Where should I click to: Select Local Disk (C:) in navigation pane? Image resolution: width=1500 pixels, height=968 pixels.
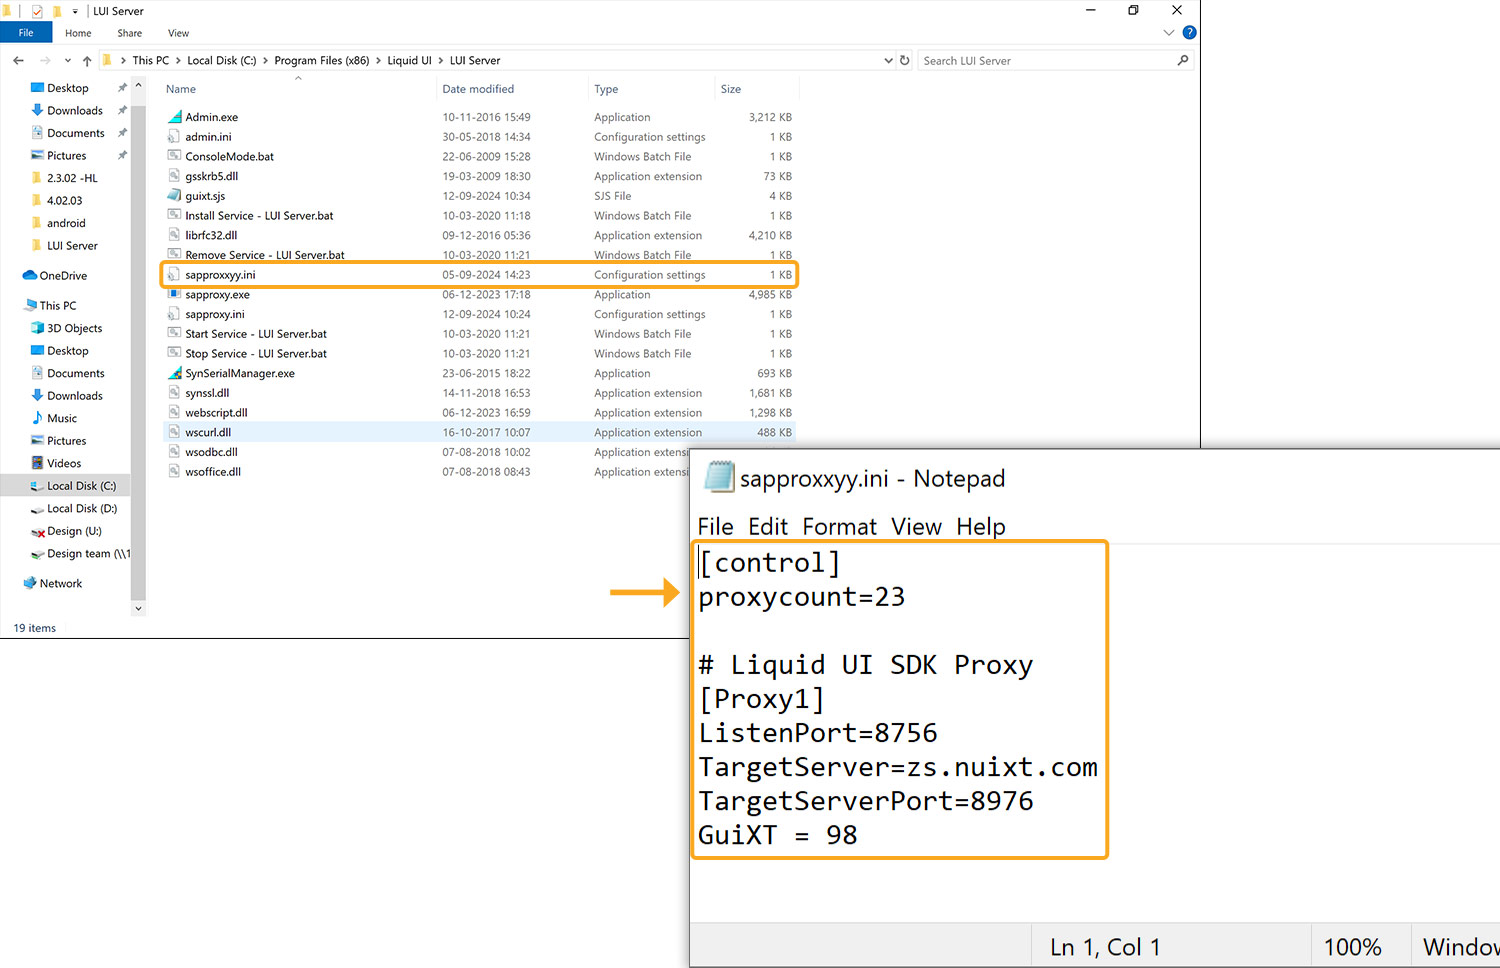click(x=81, y=486)
